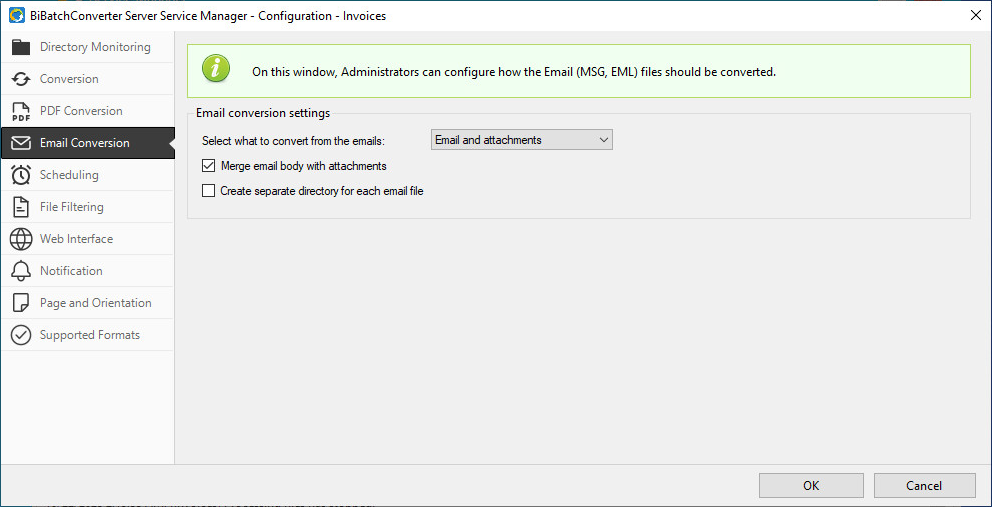Screen dimensions: 992x507
Task: Click the green info icon in banner
Action: pos(216,70)
